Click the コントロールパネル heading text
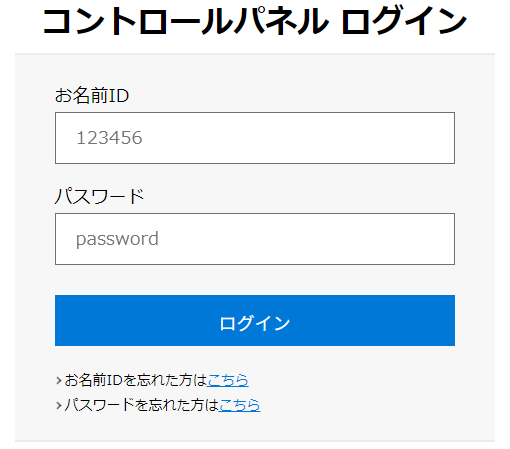Screen dimensions: 510x449 [186, 21]
